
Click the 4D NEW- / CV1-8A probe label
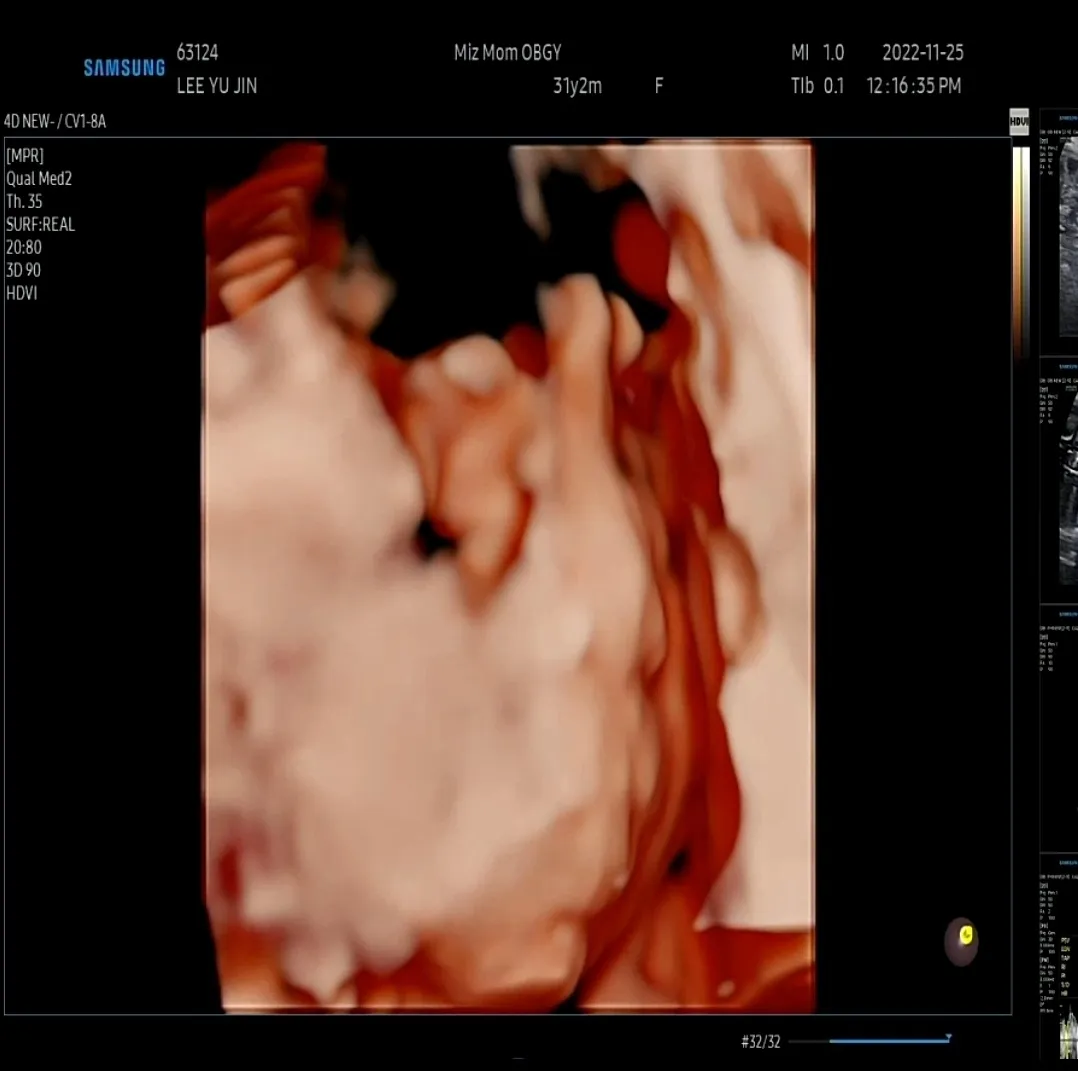click(x=55, y=122)
